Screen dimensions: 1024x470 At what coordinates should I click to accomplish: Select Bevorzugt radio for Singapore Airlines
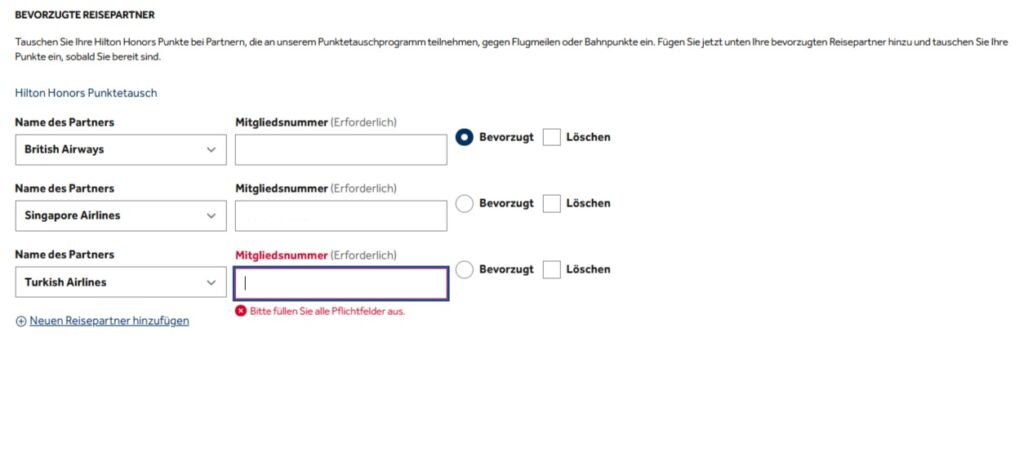pos(464,203)
